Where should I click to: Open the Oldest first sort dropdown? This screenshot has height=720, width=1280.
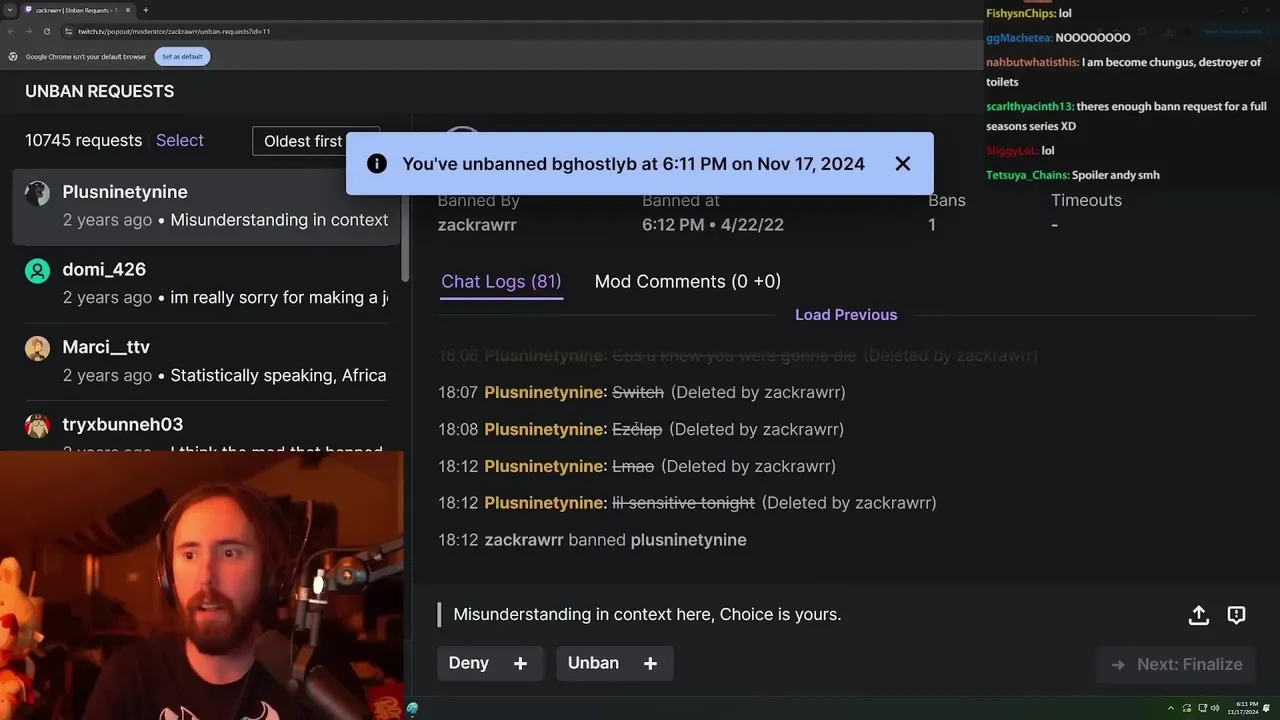315,141
